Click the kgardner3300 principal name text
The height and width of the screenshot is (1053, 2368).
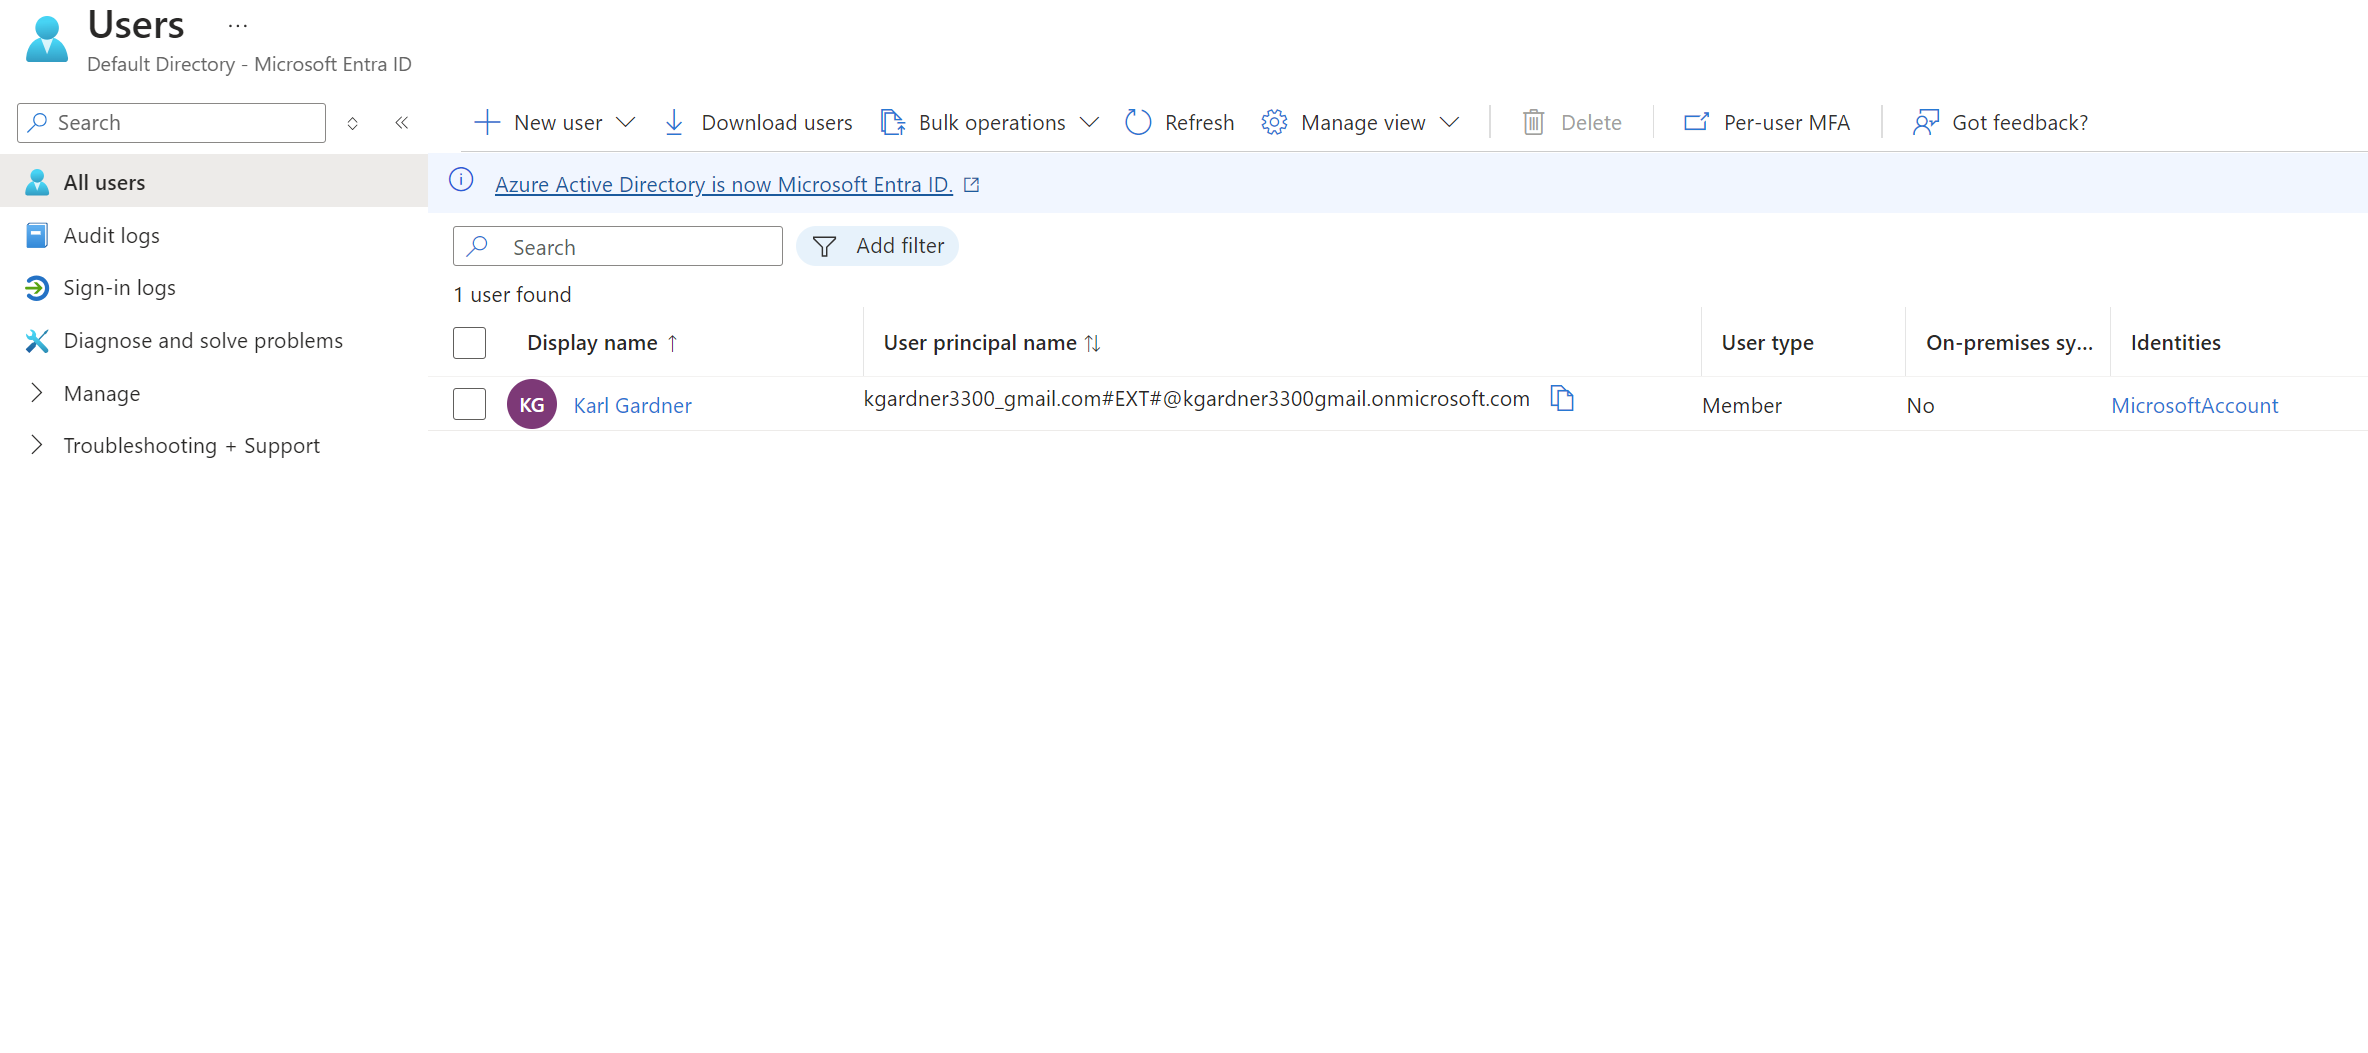point(1196,398)
